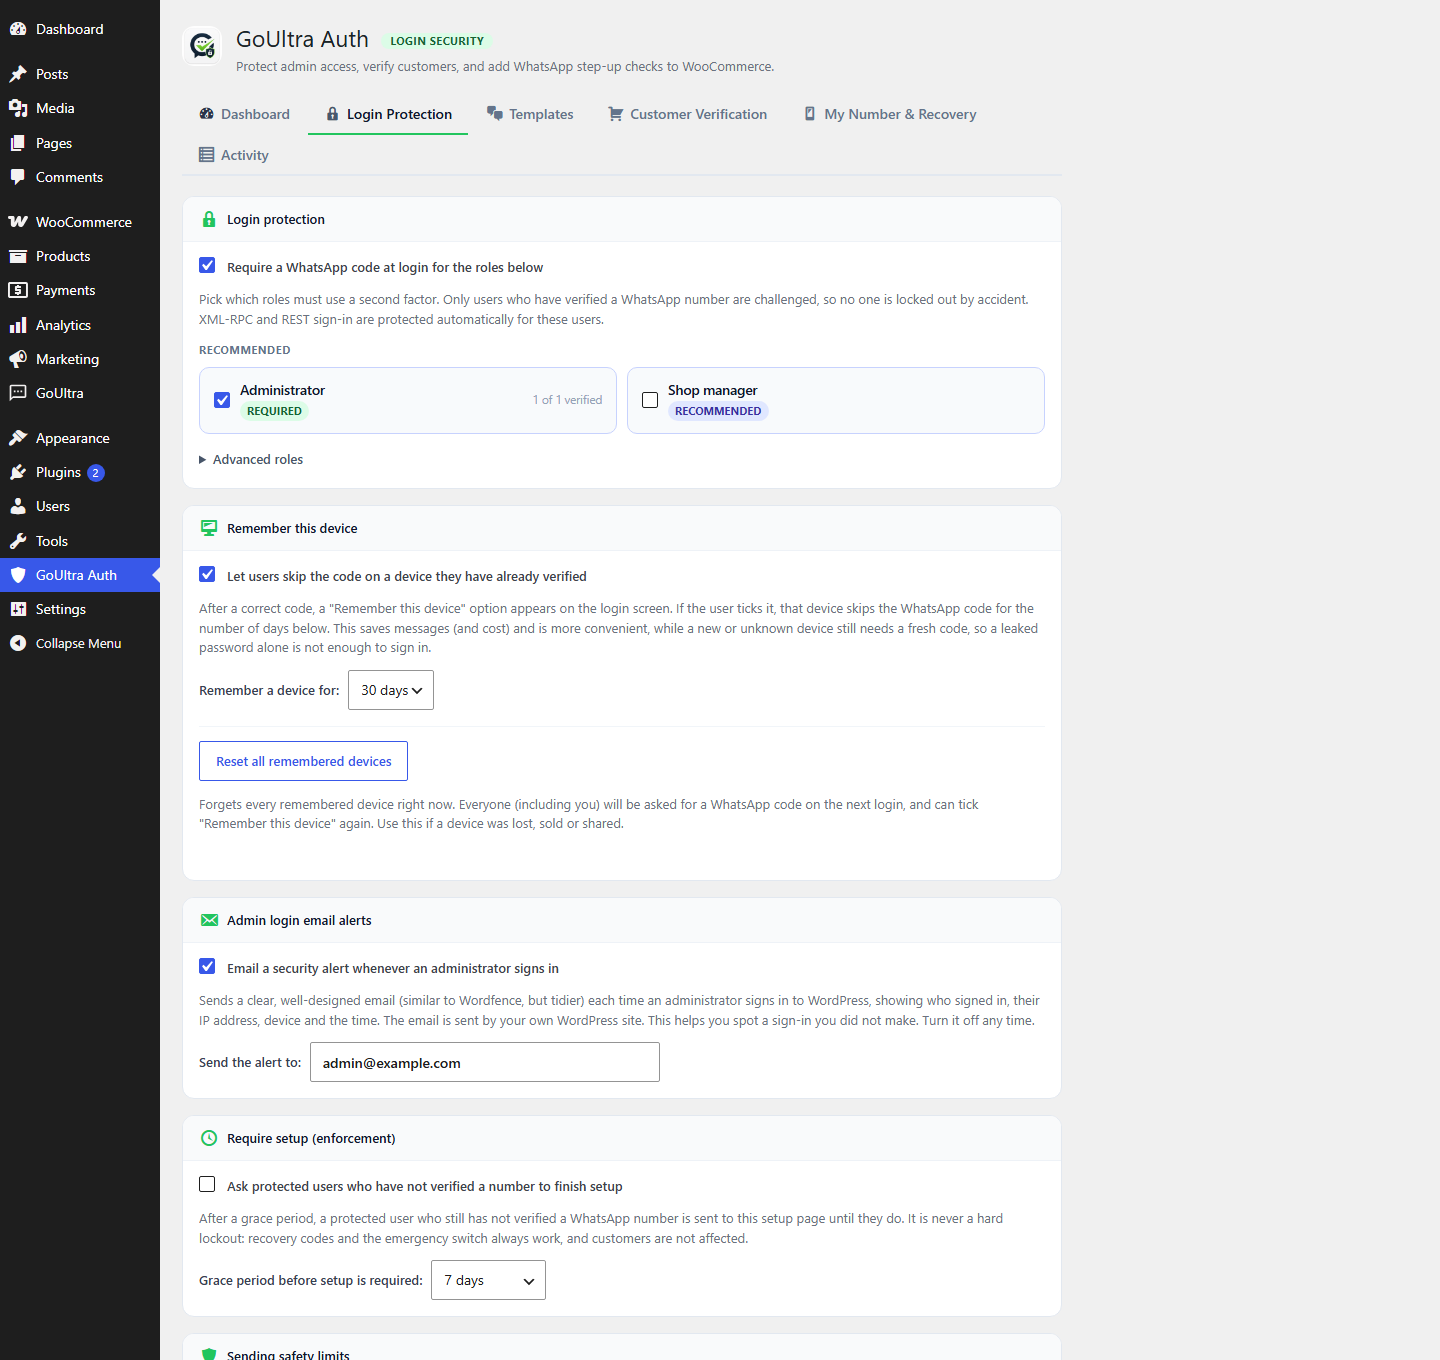Uncheck Require a WhatsApp code at login

pyautogui.click(x=207, y=265)
